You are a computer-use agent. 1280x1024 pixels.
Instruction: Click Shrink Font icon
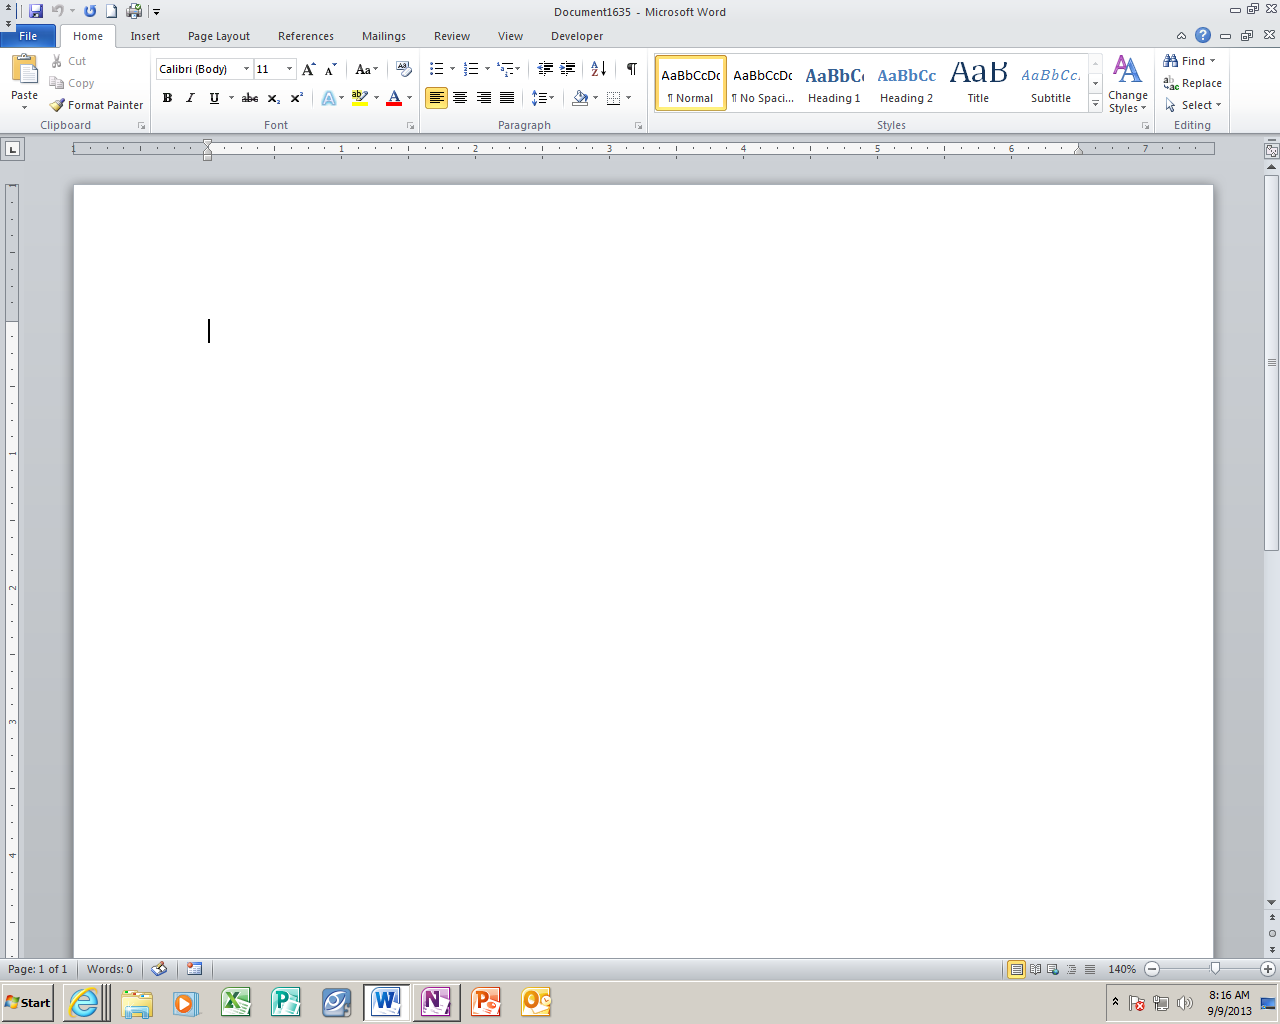(x=331, y=69)
